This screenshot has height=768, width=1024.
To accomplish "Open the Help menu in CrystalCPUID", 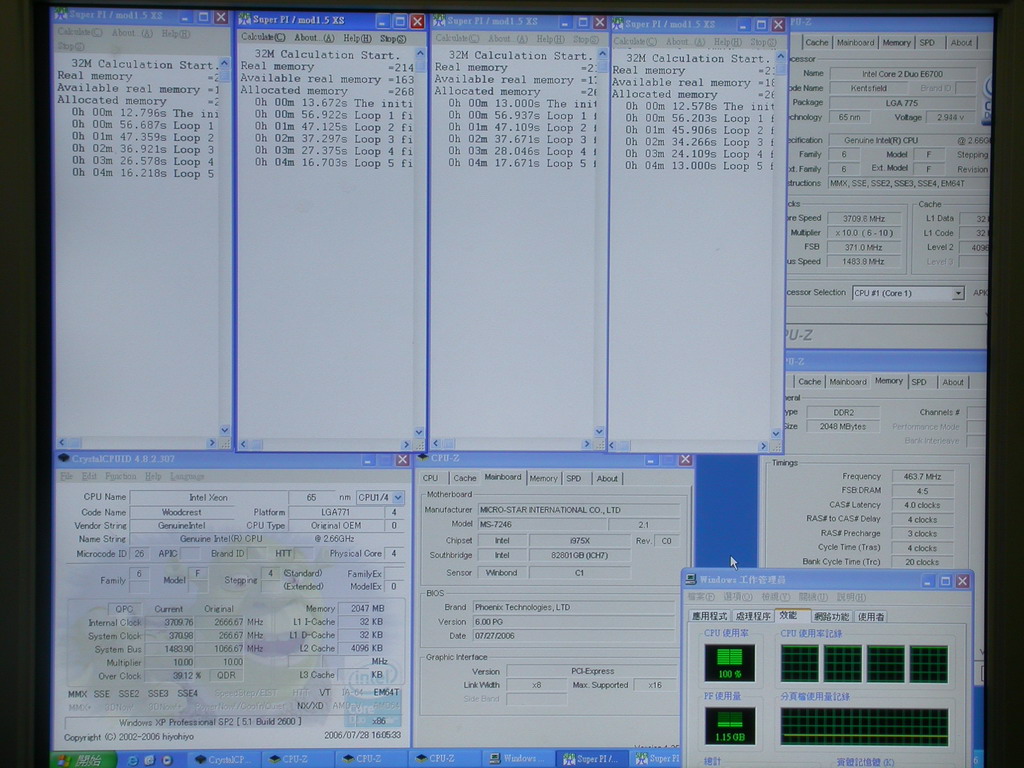I will click(153, 476).
